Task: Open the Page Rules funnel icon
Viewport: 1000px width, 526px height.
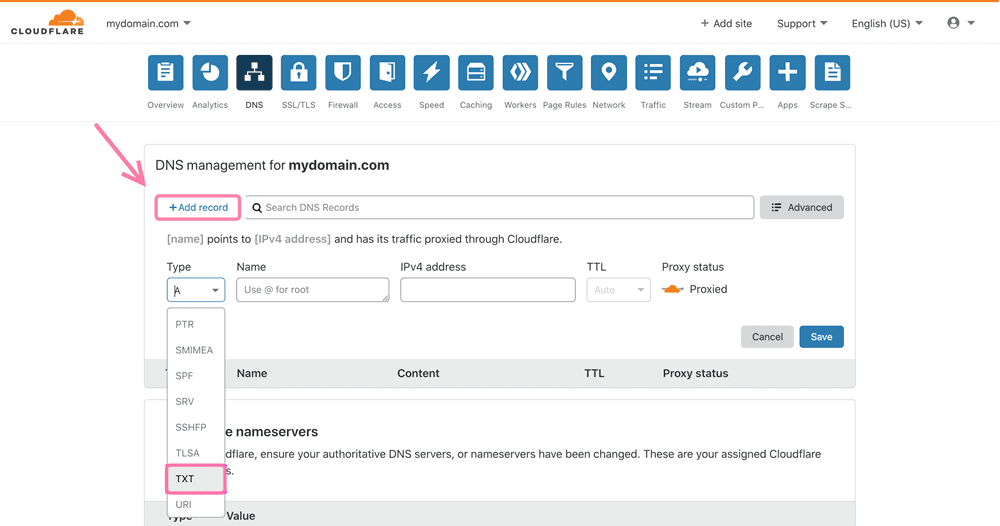Action: pyautogui.click(x=564, y=73)
